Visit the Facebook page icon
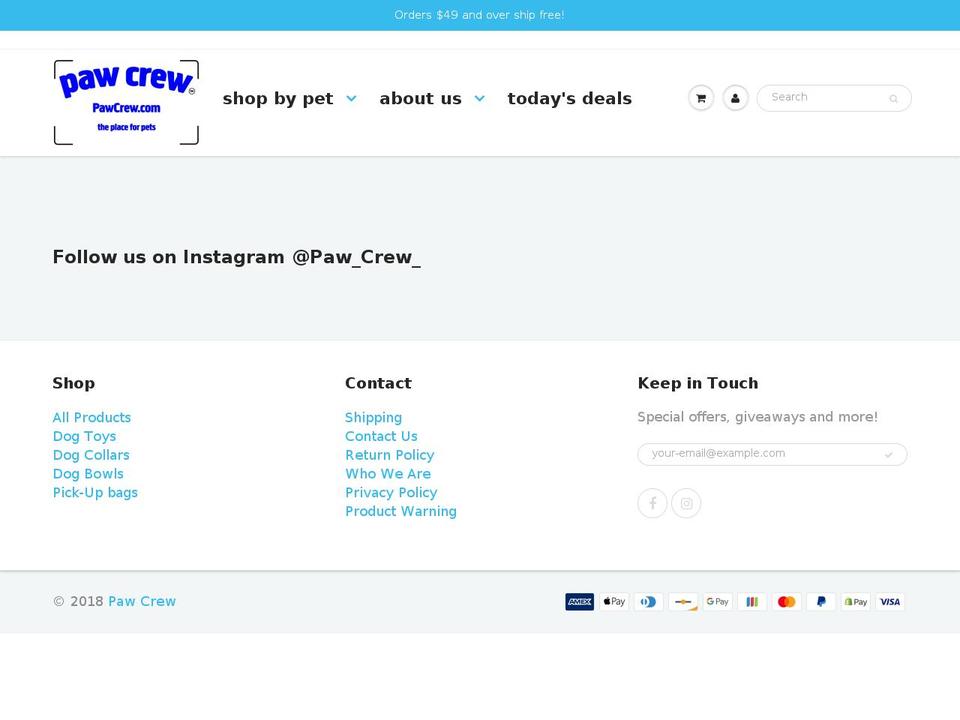Viewport: 960px width, 720px height. pyautogui.click(x=653, y=503)
